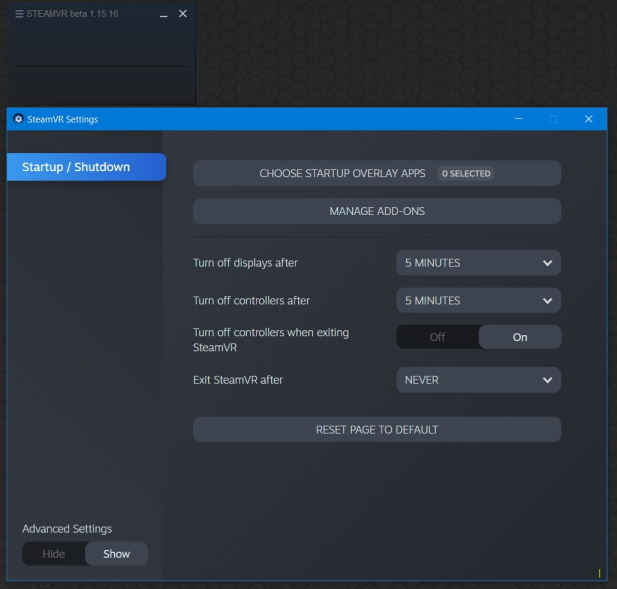
Task: Open Choose Startup Overlay Apps
Action: click(342, 173)
